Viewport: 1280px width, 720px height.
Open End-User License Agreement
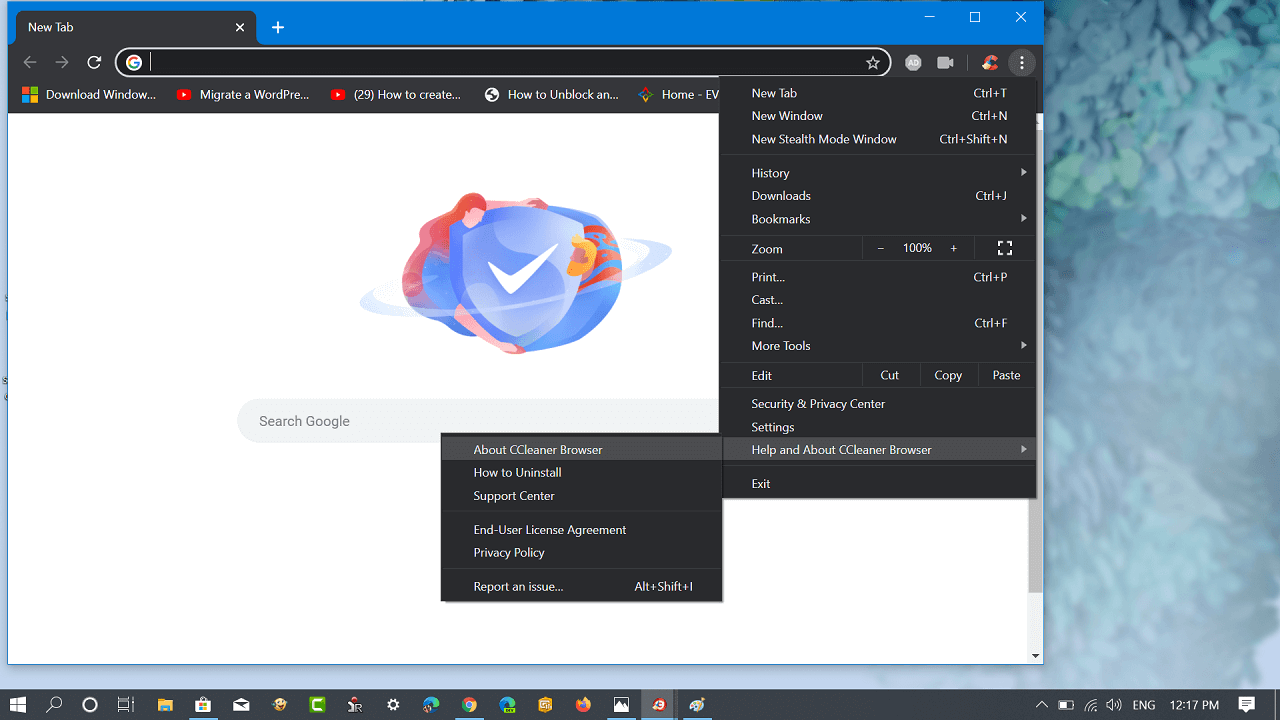coord(582,530)
